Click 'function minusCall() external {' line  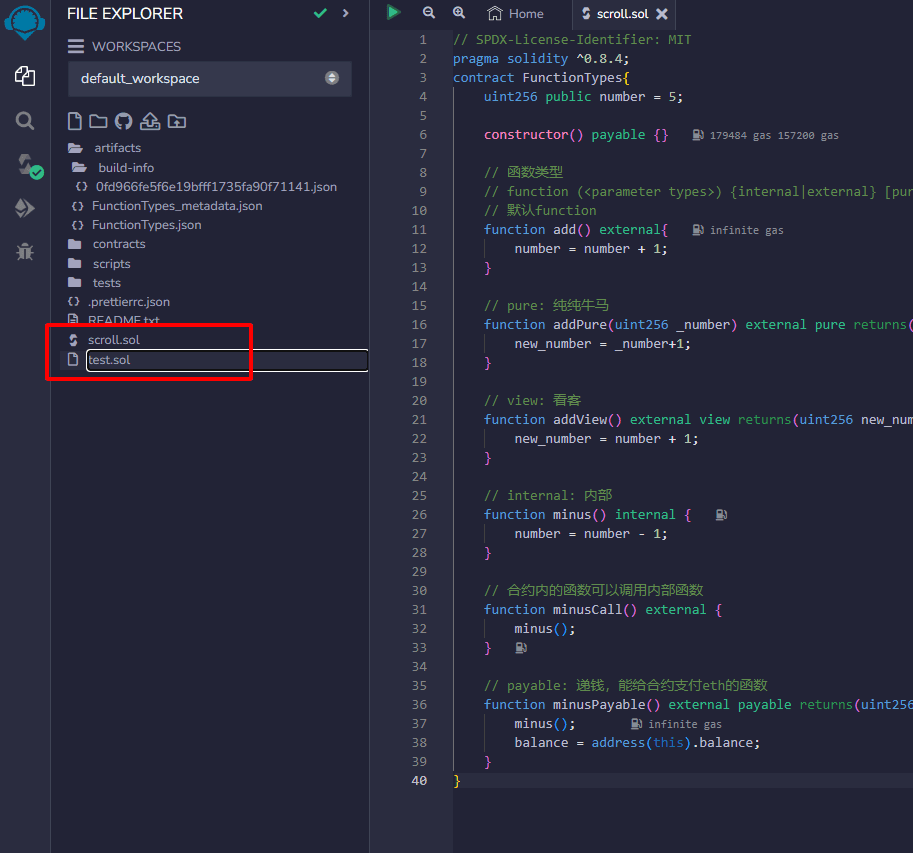tap(603, 610)
